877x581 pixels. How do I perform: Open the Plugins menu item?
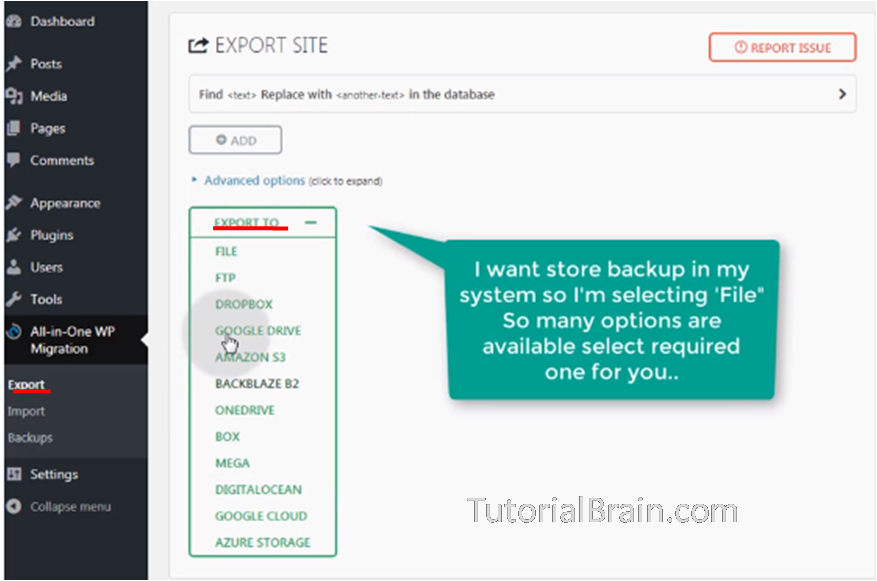coord(51,235)
